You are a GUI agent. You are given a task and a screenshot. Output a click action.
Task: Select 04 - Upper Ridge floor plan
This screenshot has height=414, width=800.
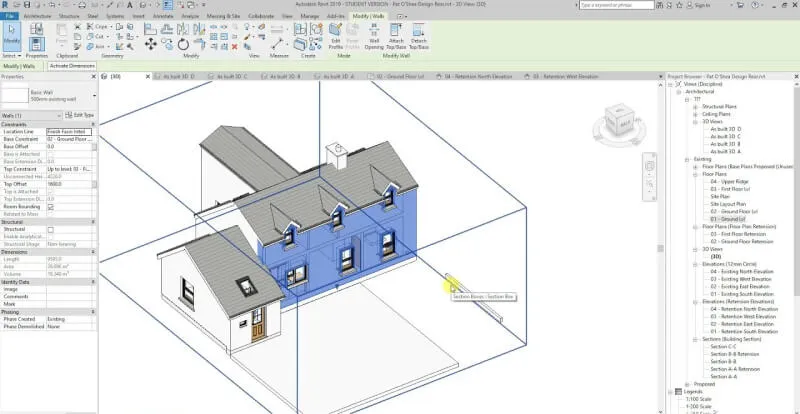[730, 182]
